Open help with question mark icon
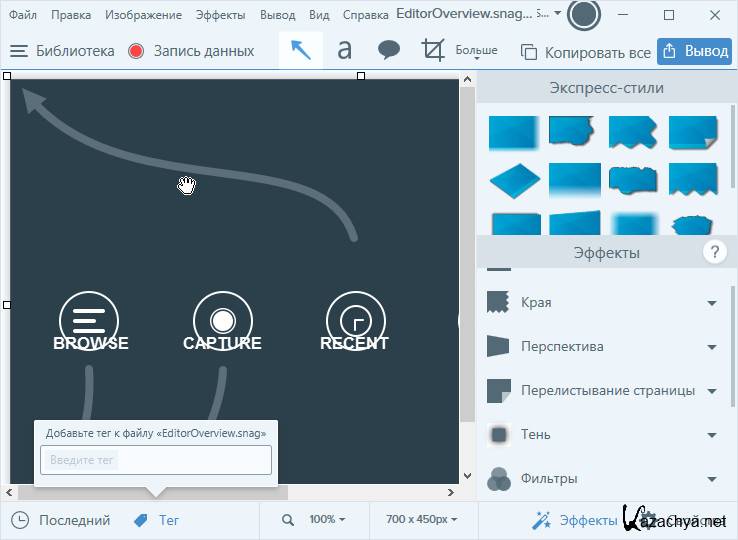The width and height of the screenshot is (738, 540). tap(714, 252)
